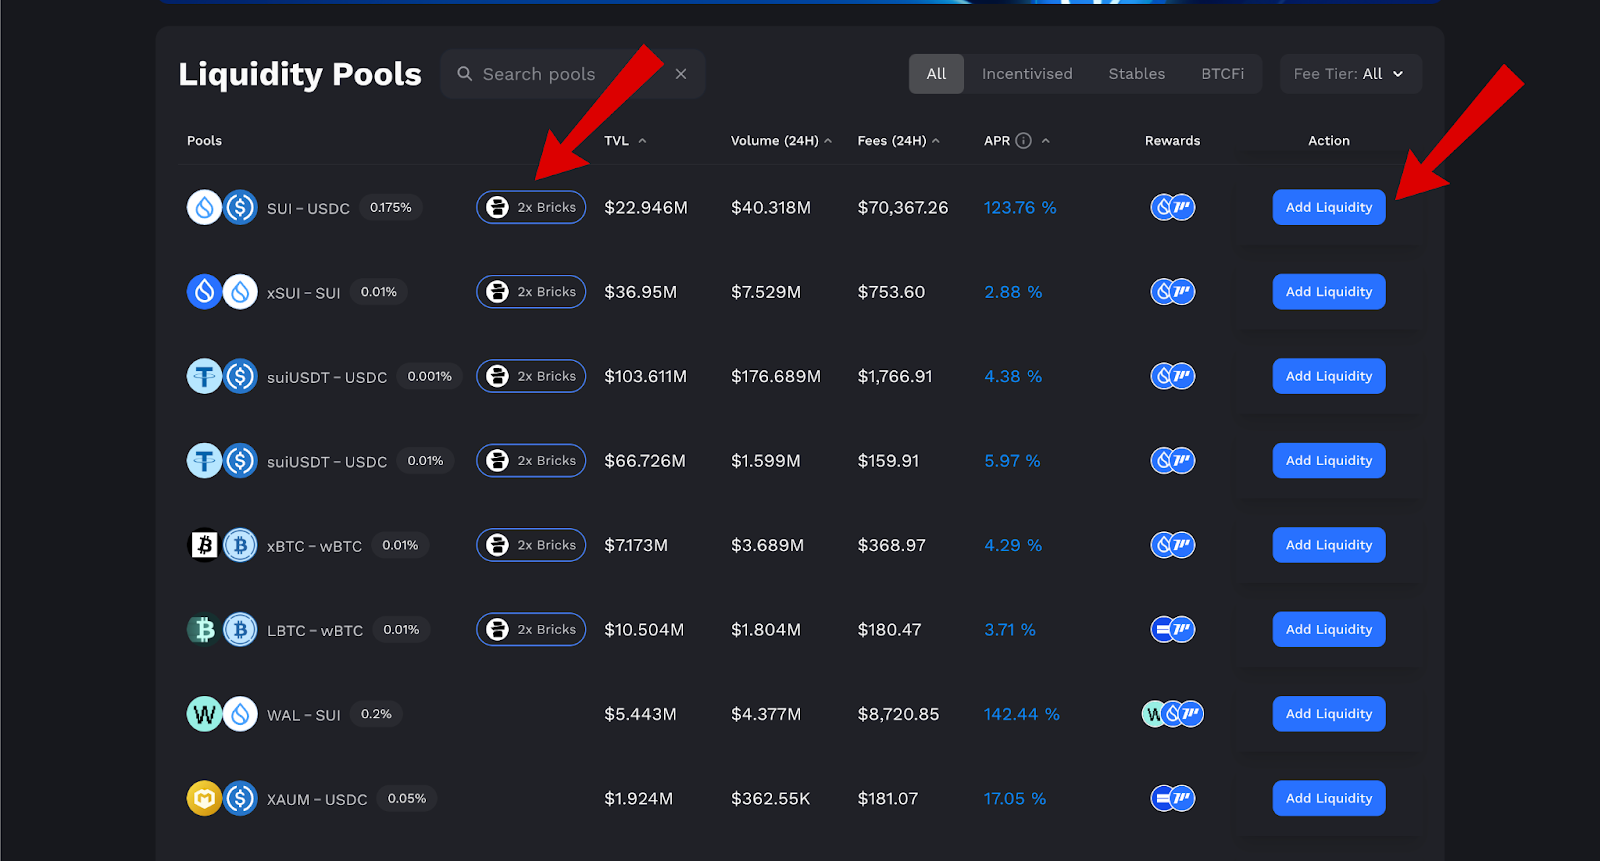Click the 0.2% fee tier label

[x=376, y=714]
